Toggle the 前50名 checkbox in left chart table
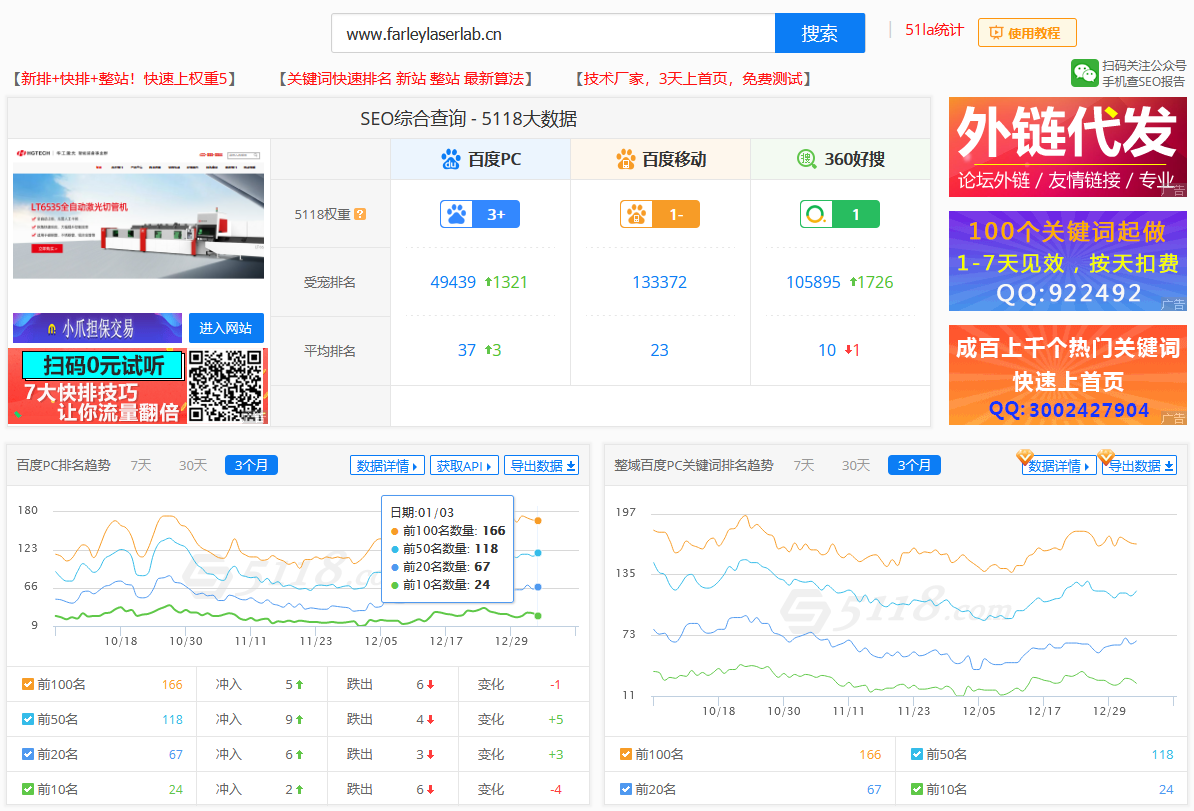Image resolution: width=1194 pixels, height=811 pixels. coord(28,720)
